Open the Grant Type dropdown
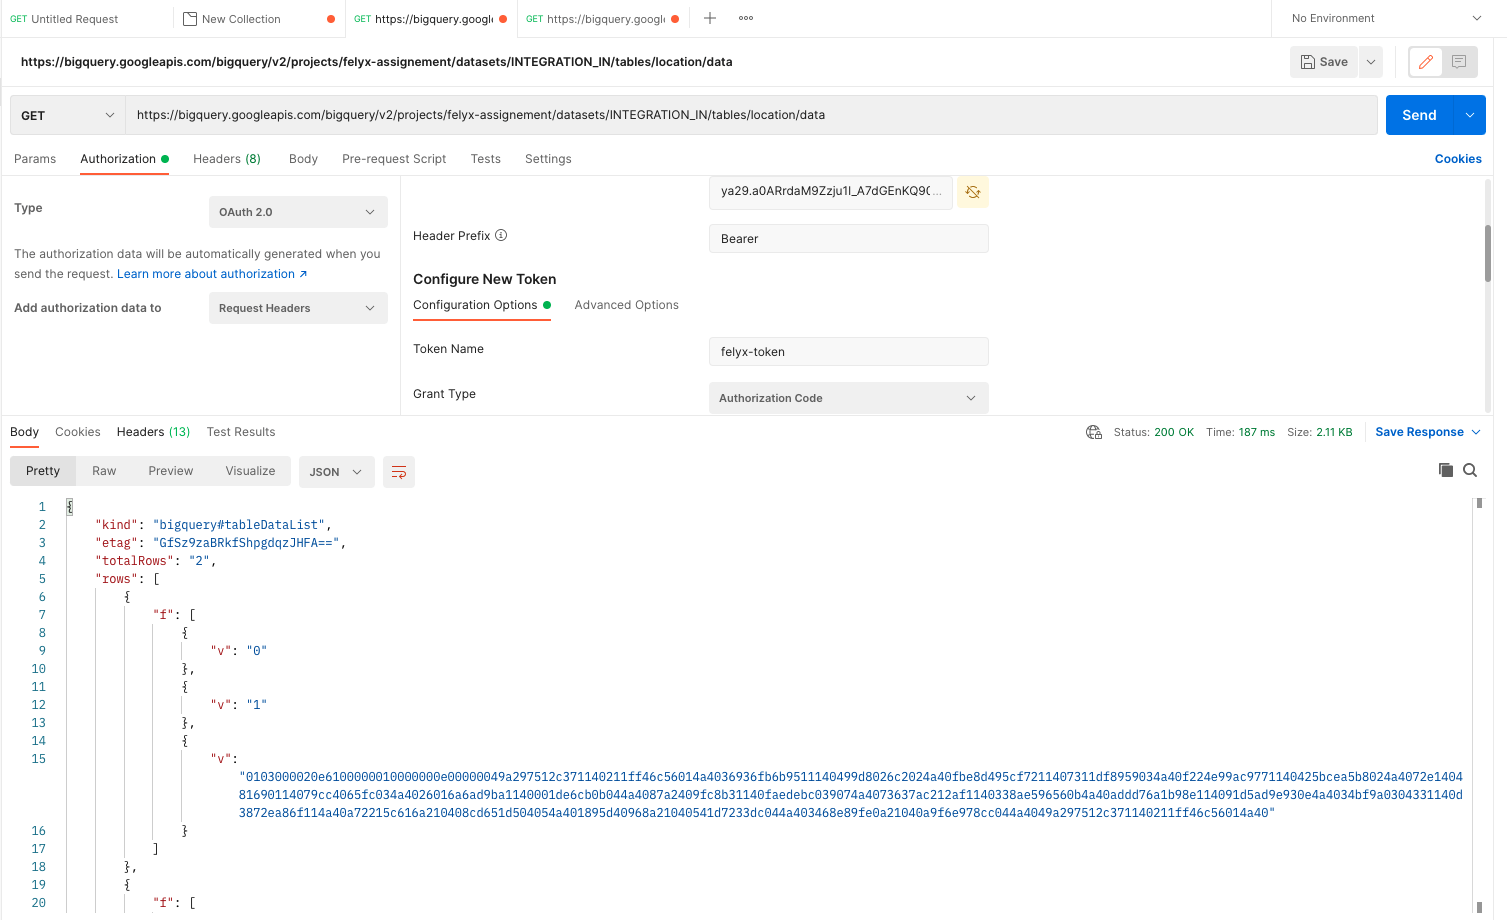 click(847, 397)
